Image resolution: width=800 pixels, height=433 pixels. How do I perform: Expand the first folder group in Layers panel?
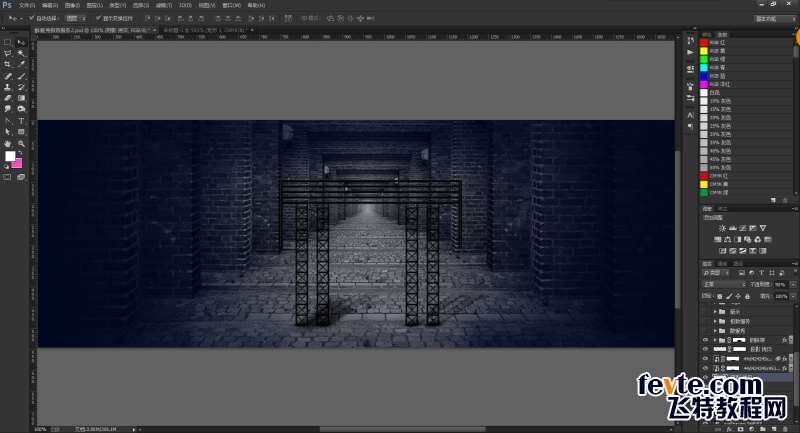point(715,311)
